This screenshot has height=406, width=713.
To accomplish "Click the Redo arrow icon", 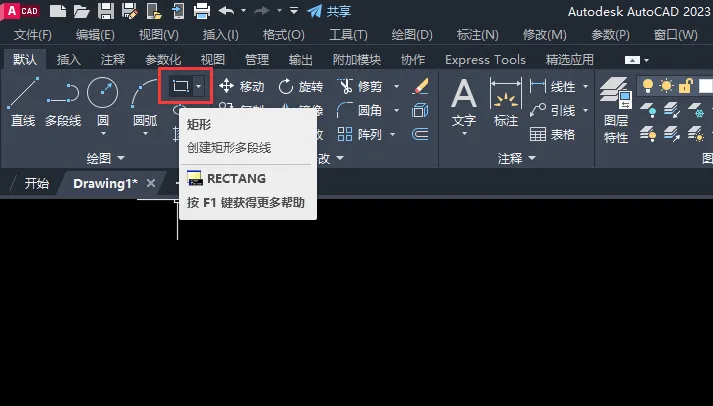I will (262, 10).
